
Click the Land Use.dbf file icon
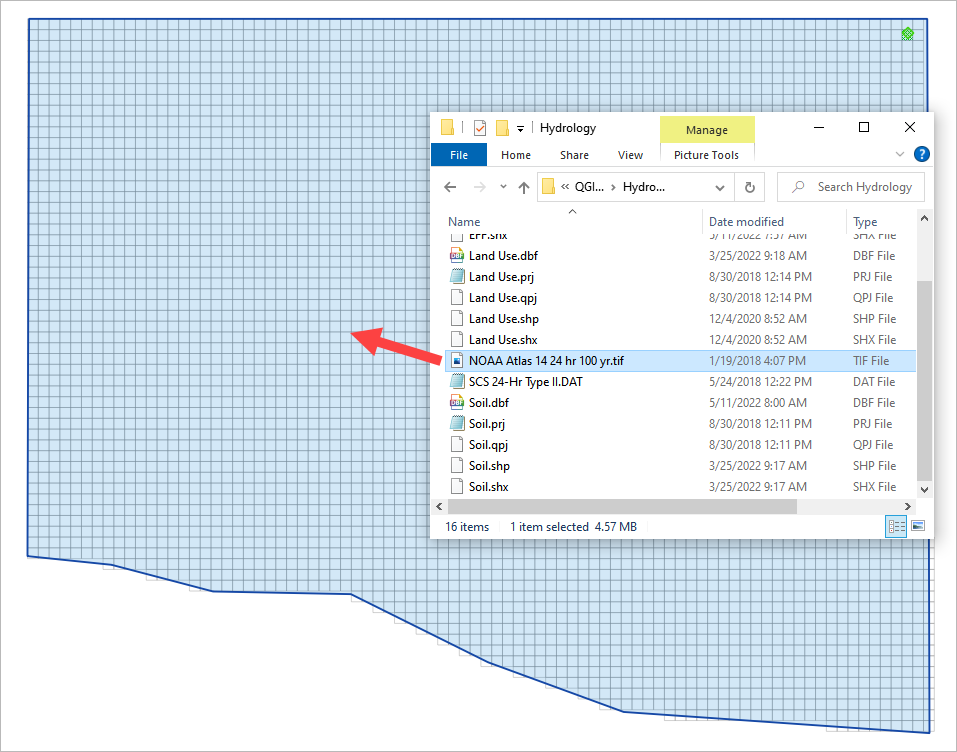[457, 256]
